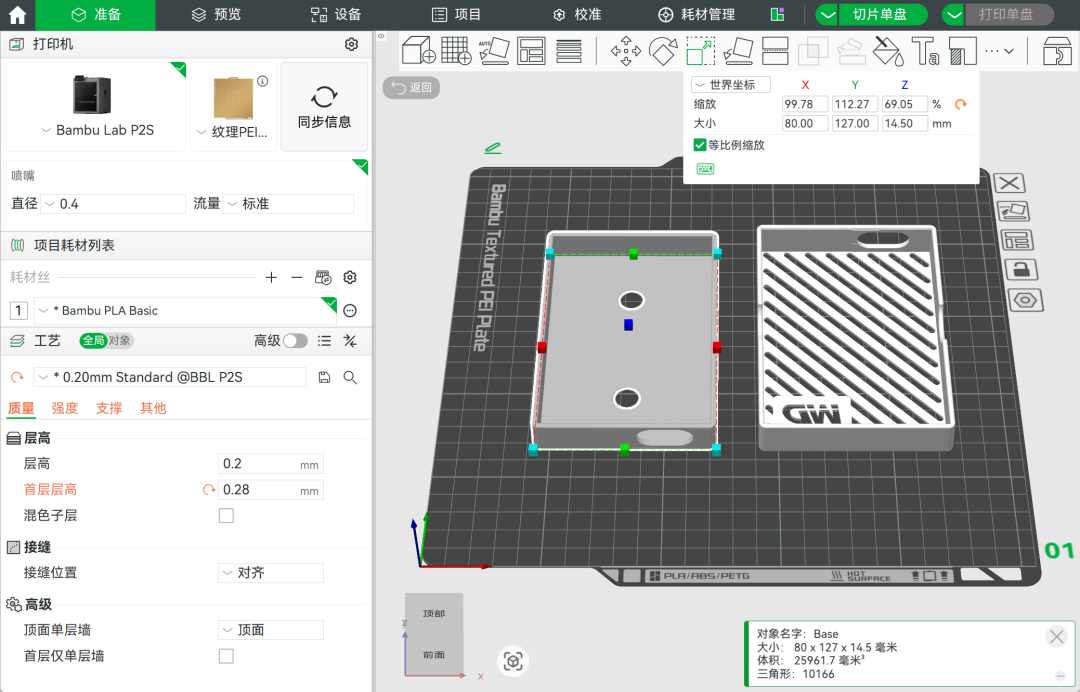Lock the plate icon
The image size is (1080, 692).
click(x=1021, y=269)
